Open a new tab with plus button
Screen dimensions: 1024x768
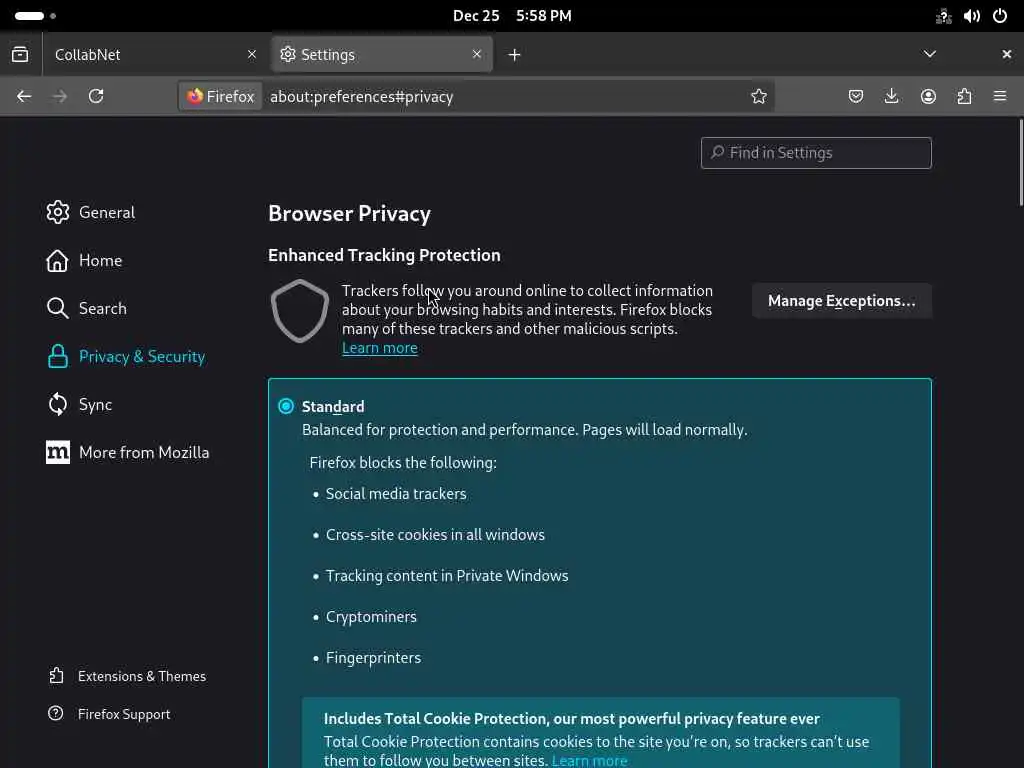[514, 54]
